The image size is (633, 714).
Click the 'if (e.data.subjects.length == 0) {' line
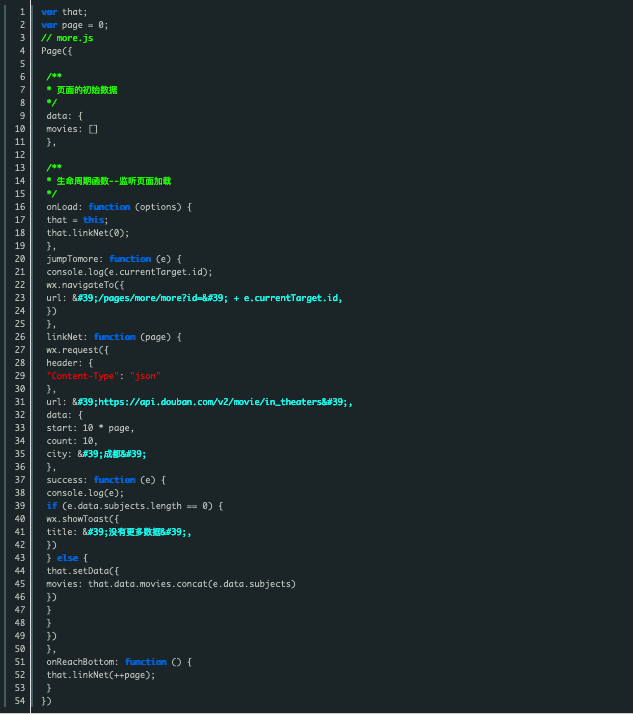pyautogui.click(x=134, y=506)
